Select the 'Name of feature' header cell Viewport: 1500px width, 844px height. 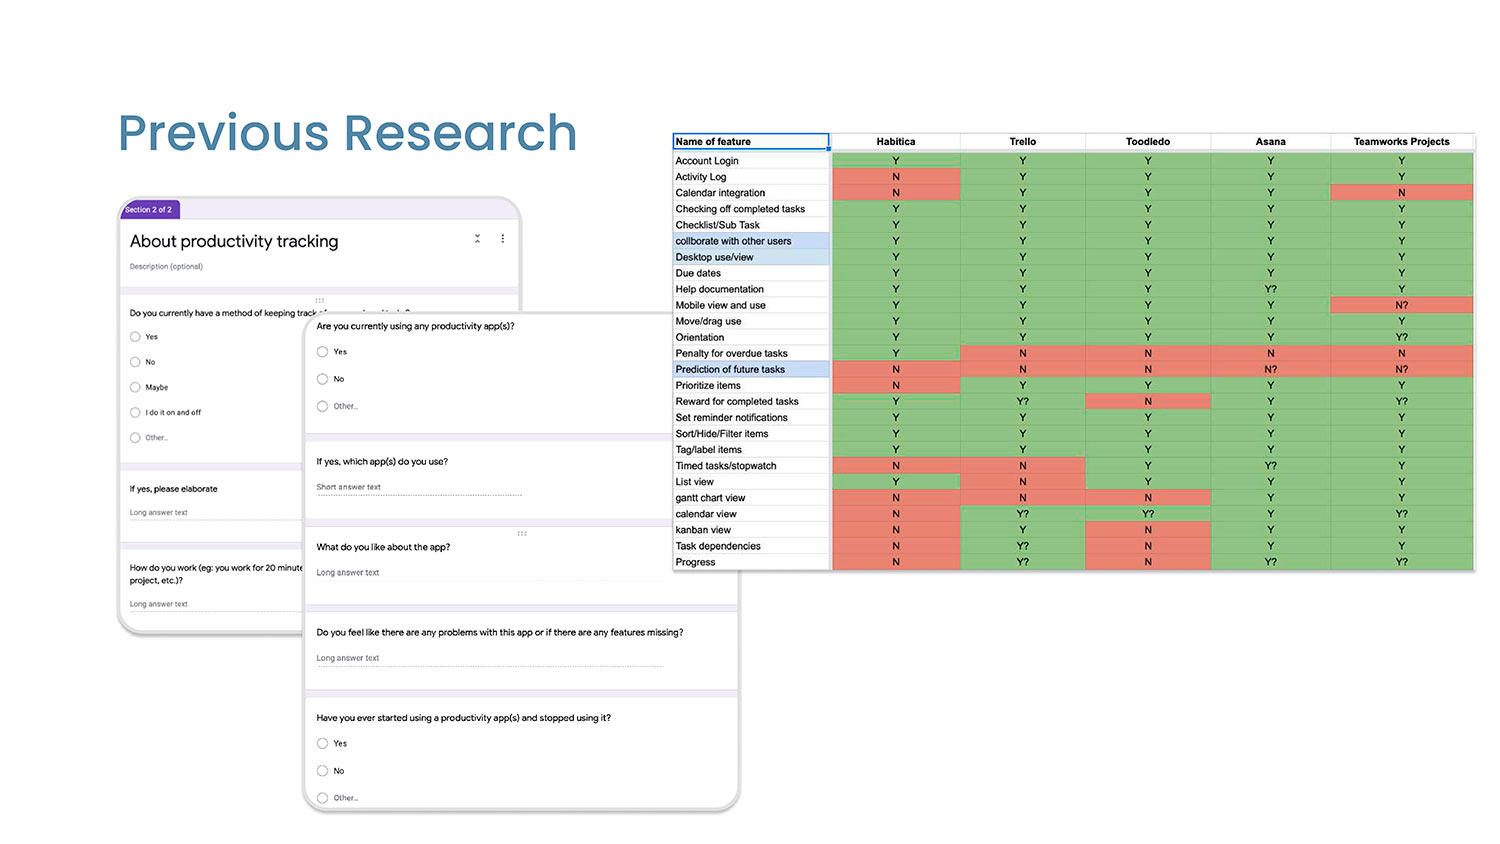750,142
